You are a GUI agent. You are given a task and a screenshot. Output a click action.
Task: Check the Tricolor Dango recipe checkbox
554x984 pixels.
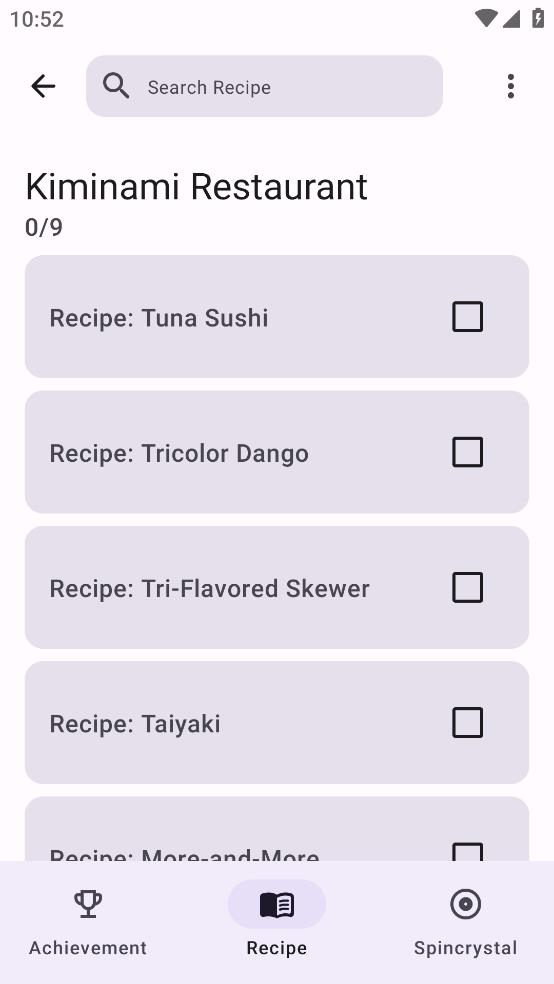pyautogui.click(x=467, y=452)
